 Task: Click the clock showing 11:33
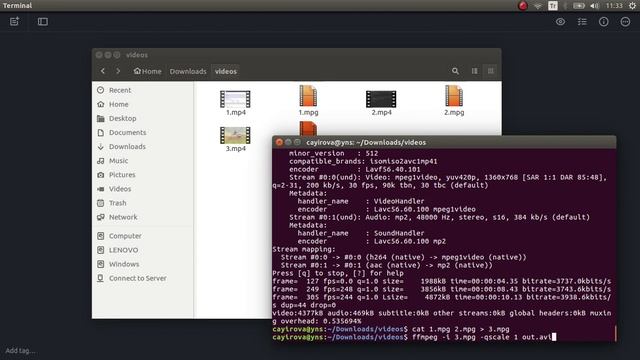614,6
